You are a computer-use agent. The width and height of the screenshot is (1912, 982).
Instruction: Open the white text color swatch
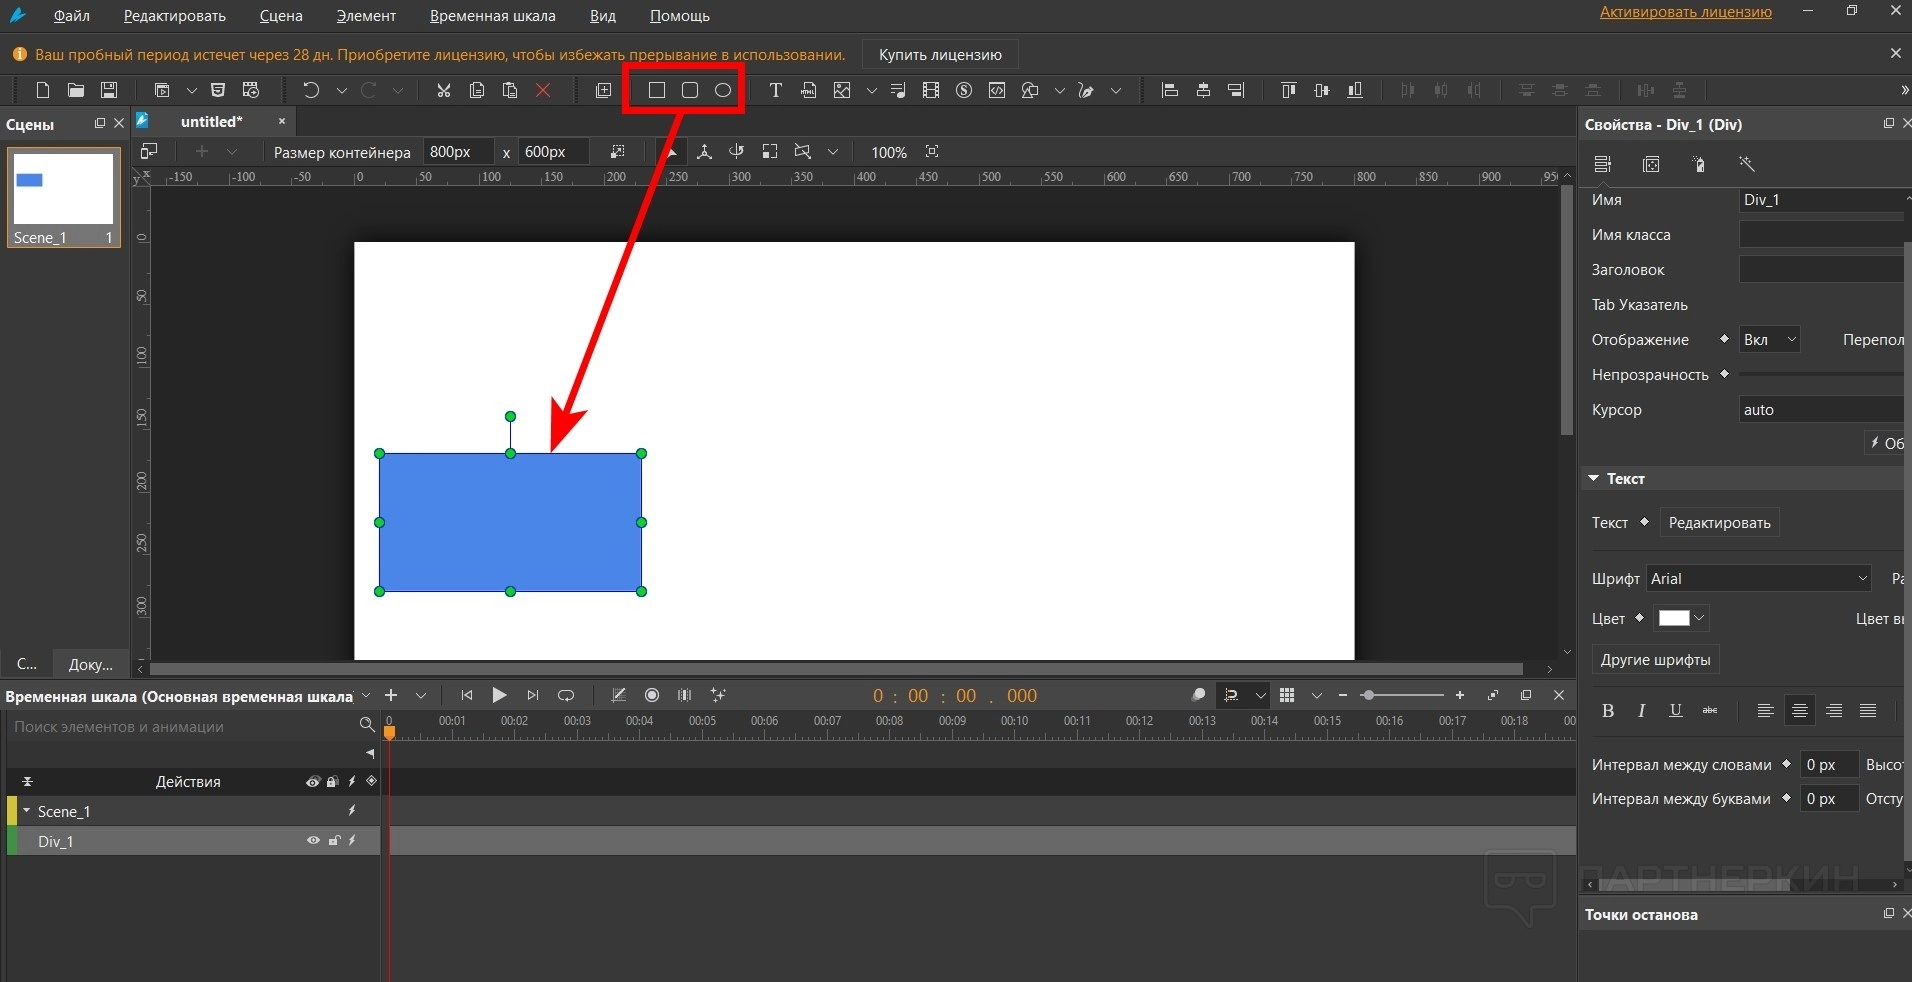(1680, 619)
